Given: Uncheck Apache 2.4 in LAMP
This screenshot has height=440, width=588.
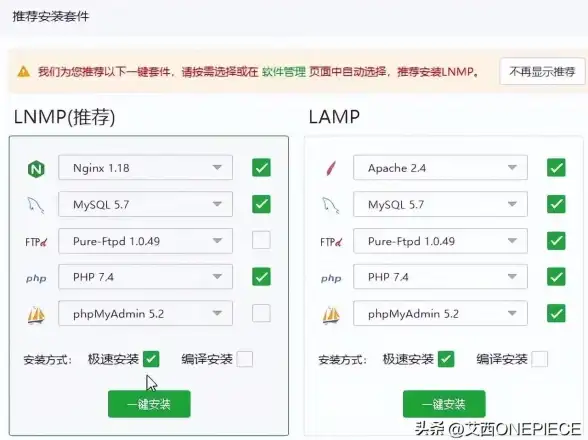Looking at the screenshot, I should [x=556, y=167].
